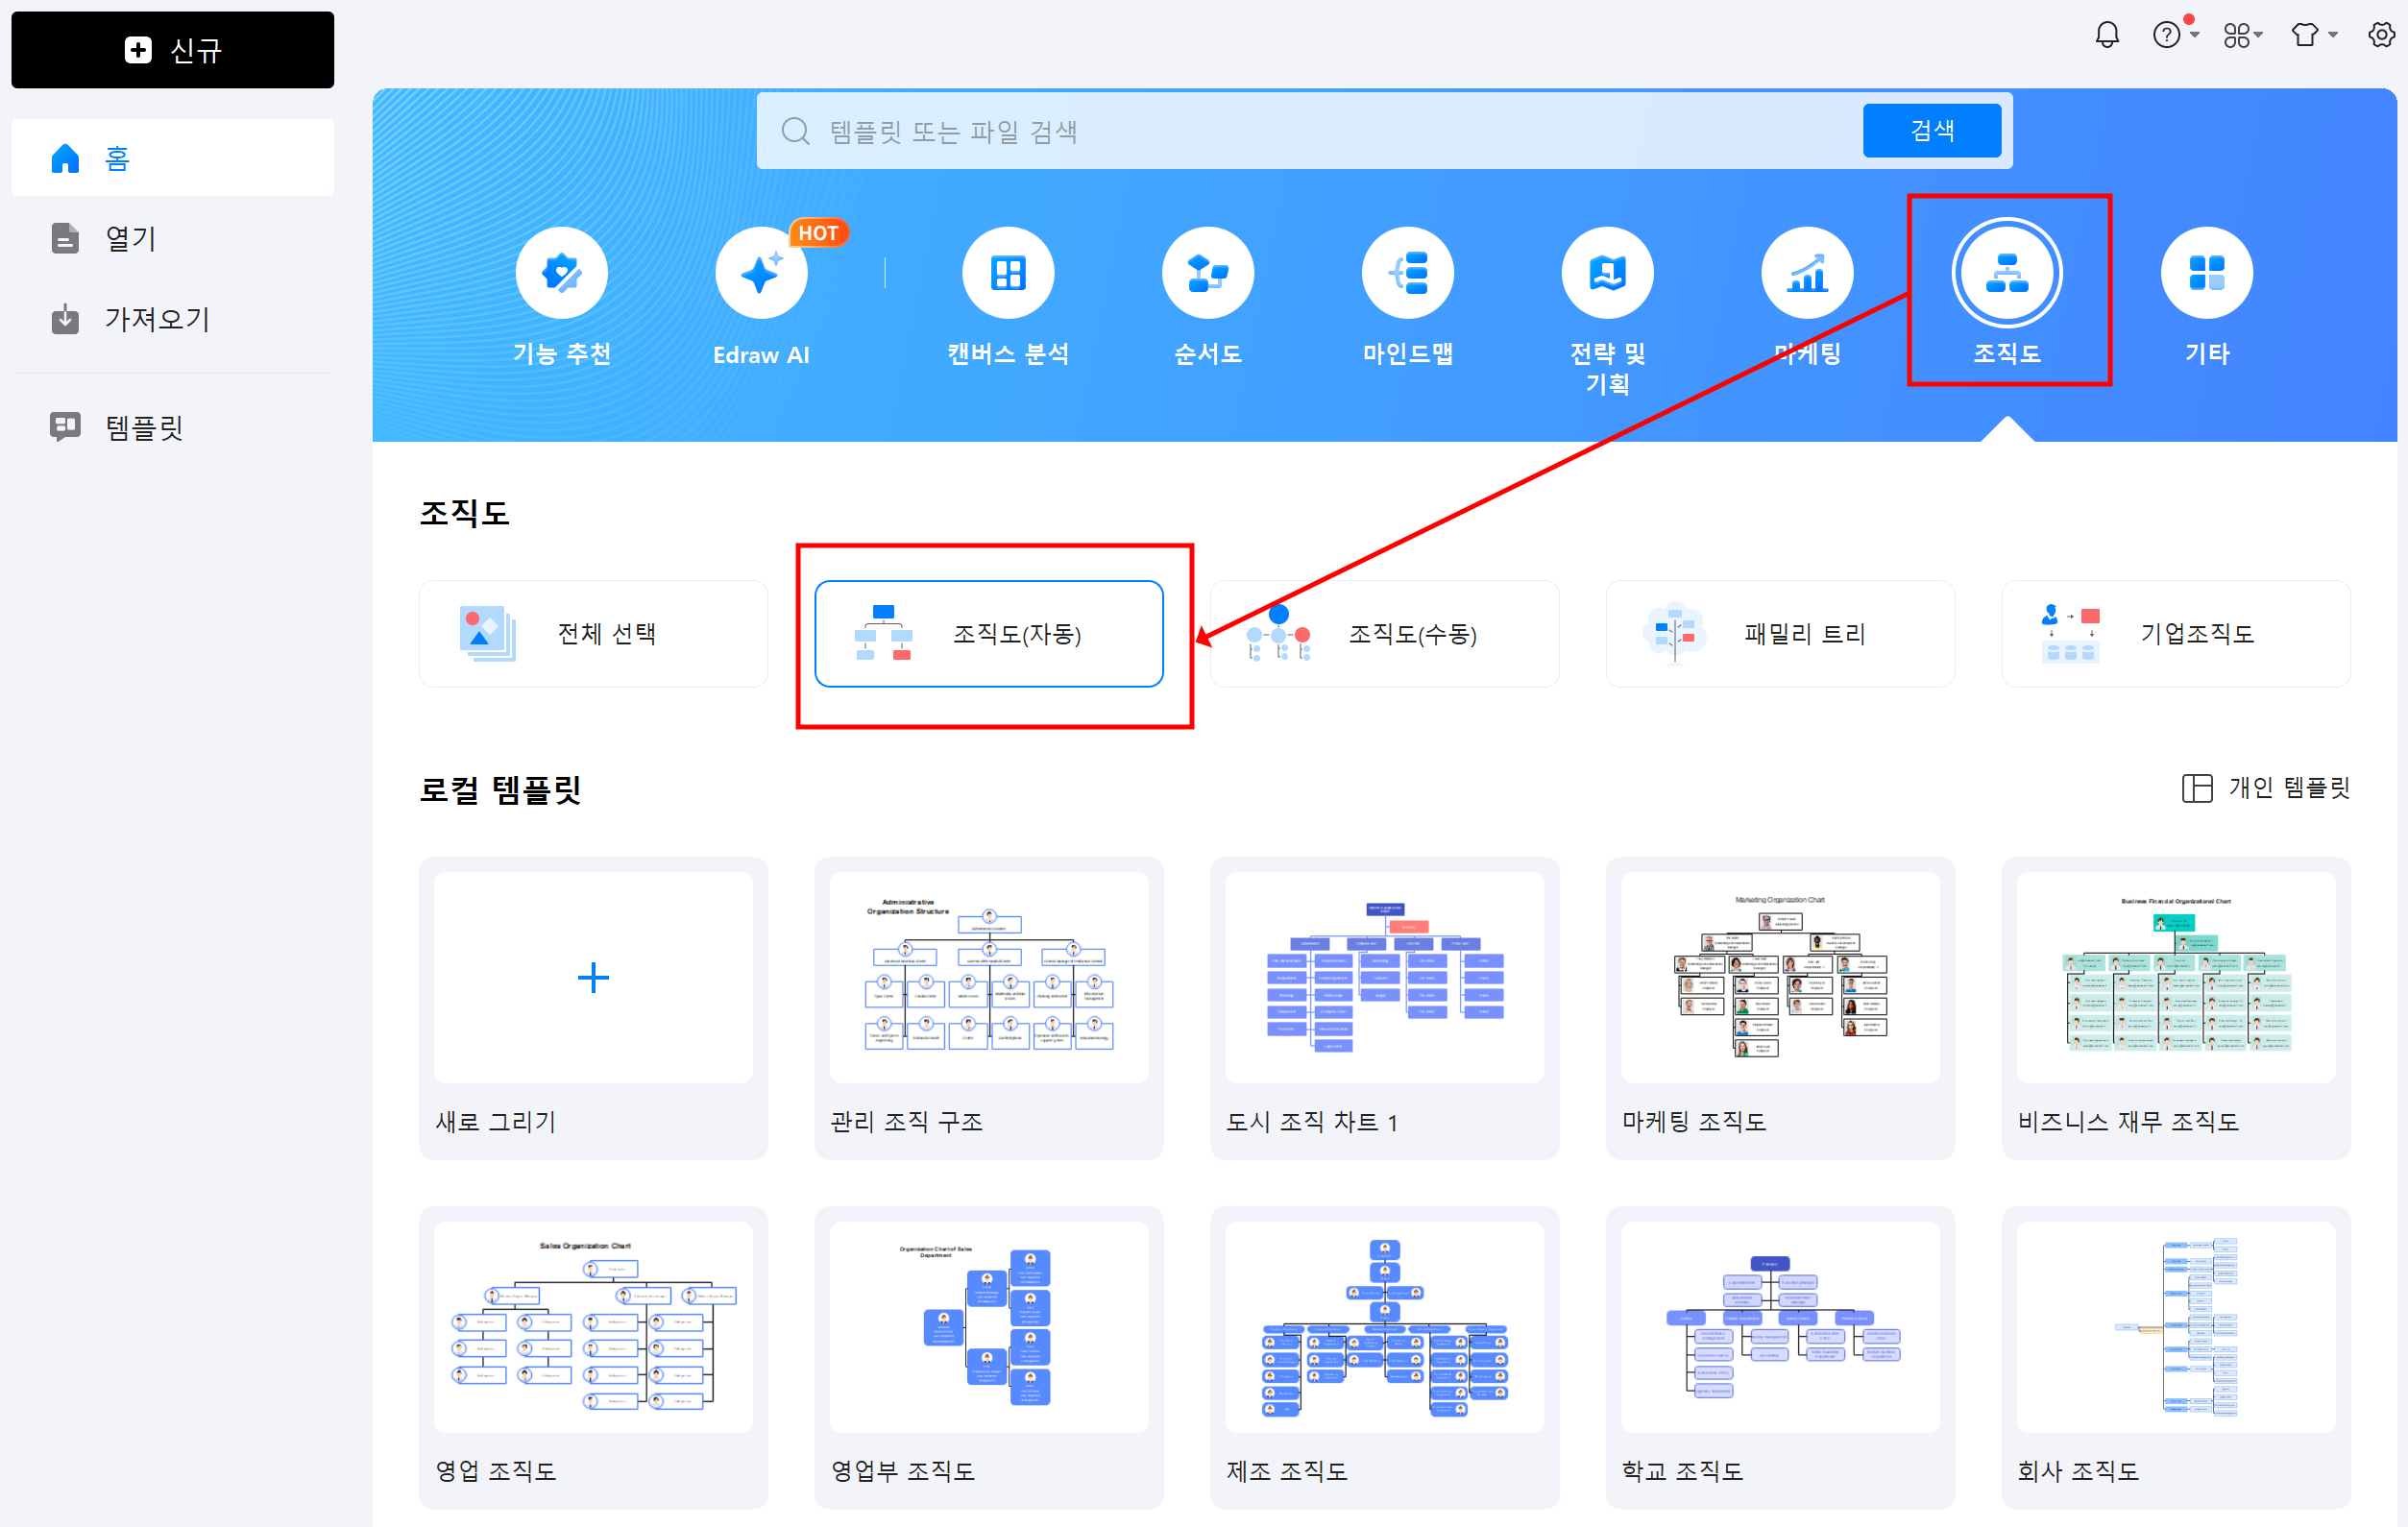This screenshot has width=2408, height=1527.
Task: Open the 학교 조직도 template
Action: [x=1781, y=1357]
